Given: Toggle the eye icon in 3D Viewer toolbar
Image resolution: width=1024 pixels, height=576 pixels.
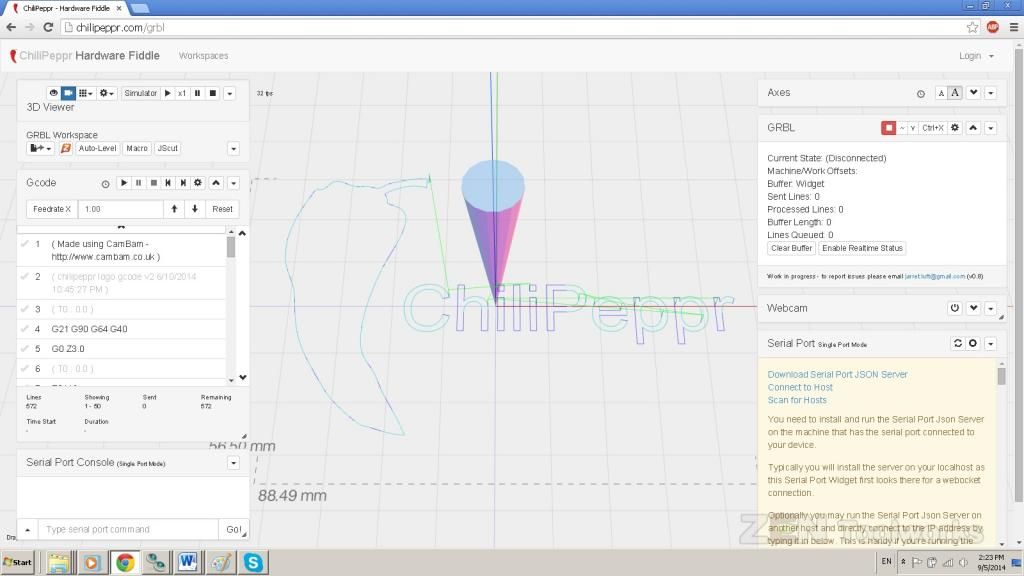Looking at the screenshot, I should (54, 93).
